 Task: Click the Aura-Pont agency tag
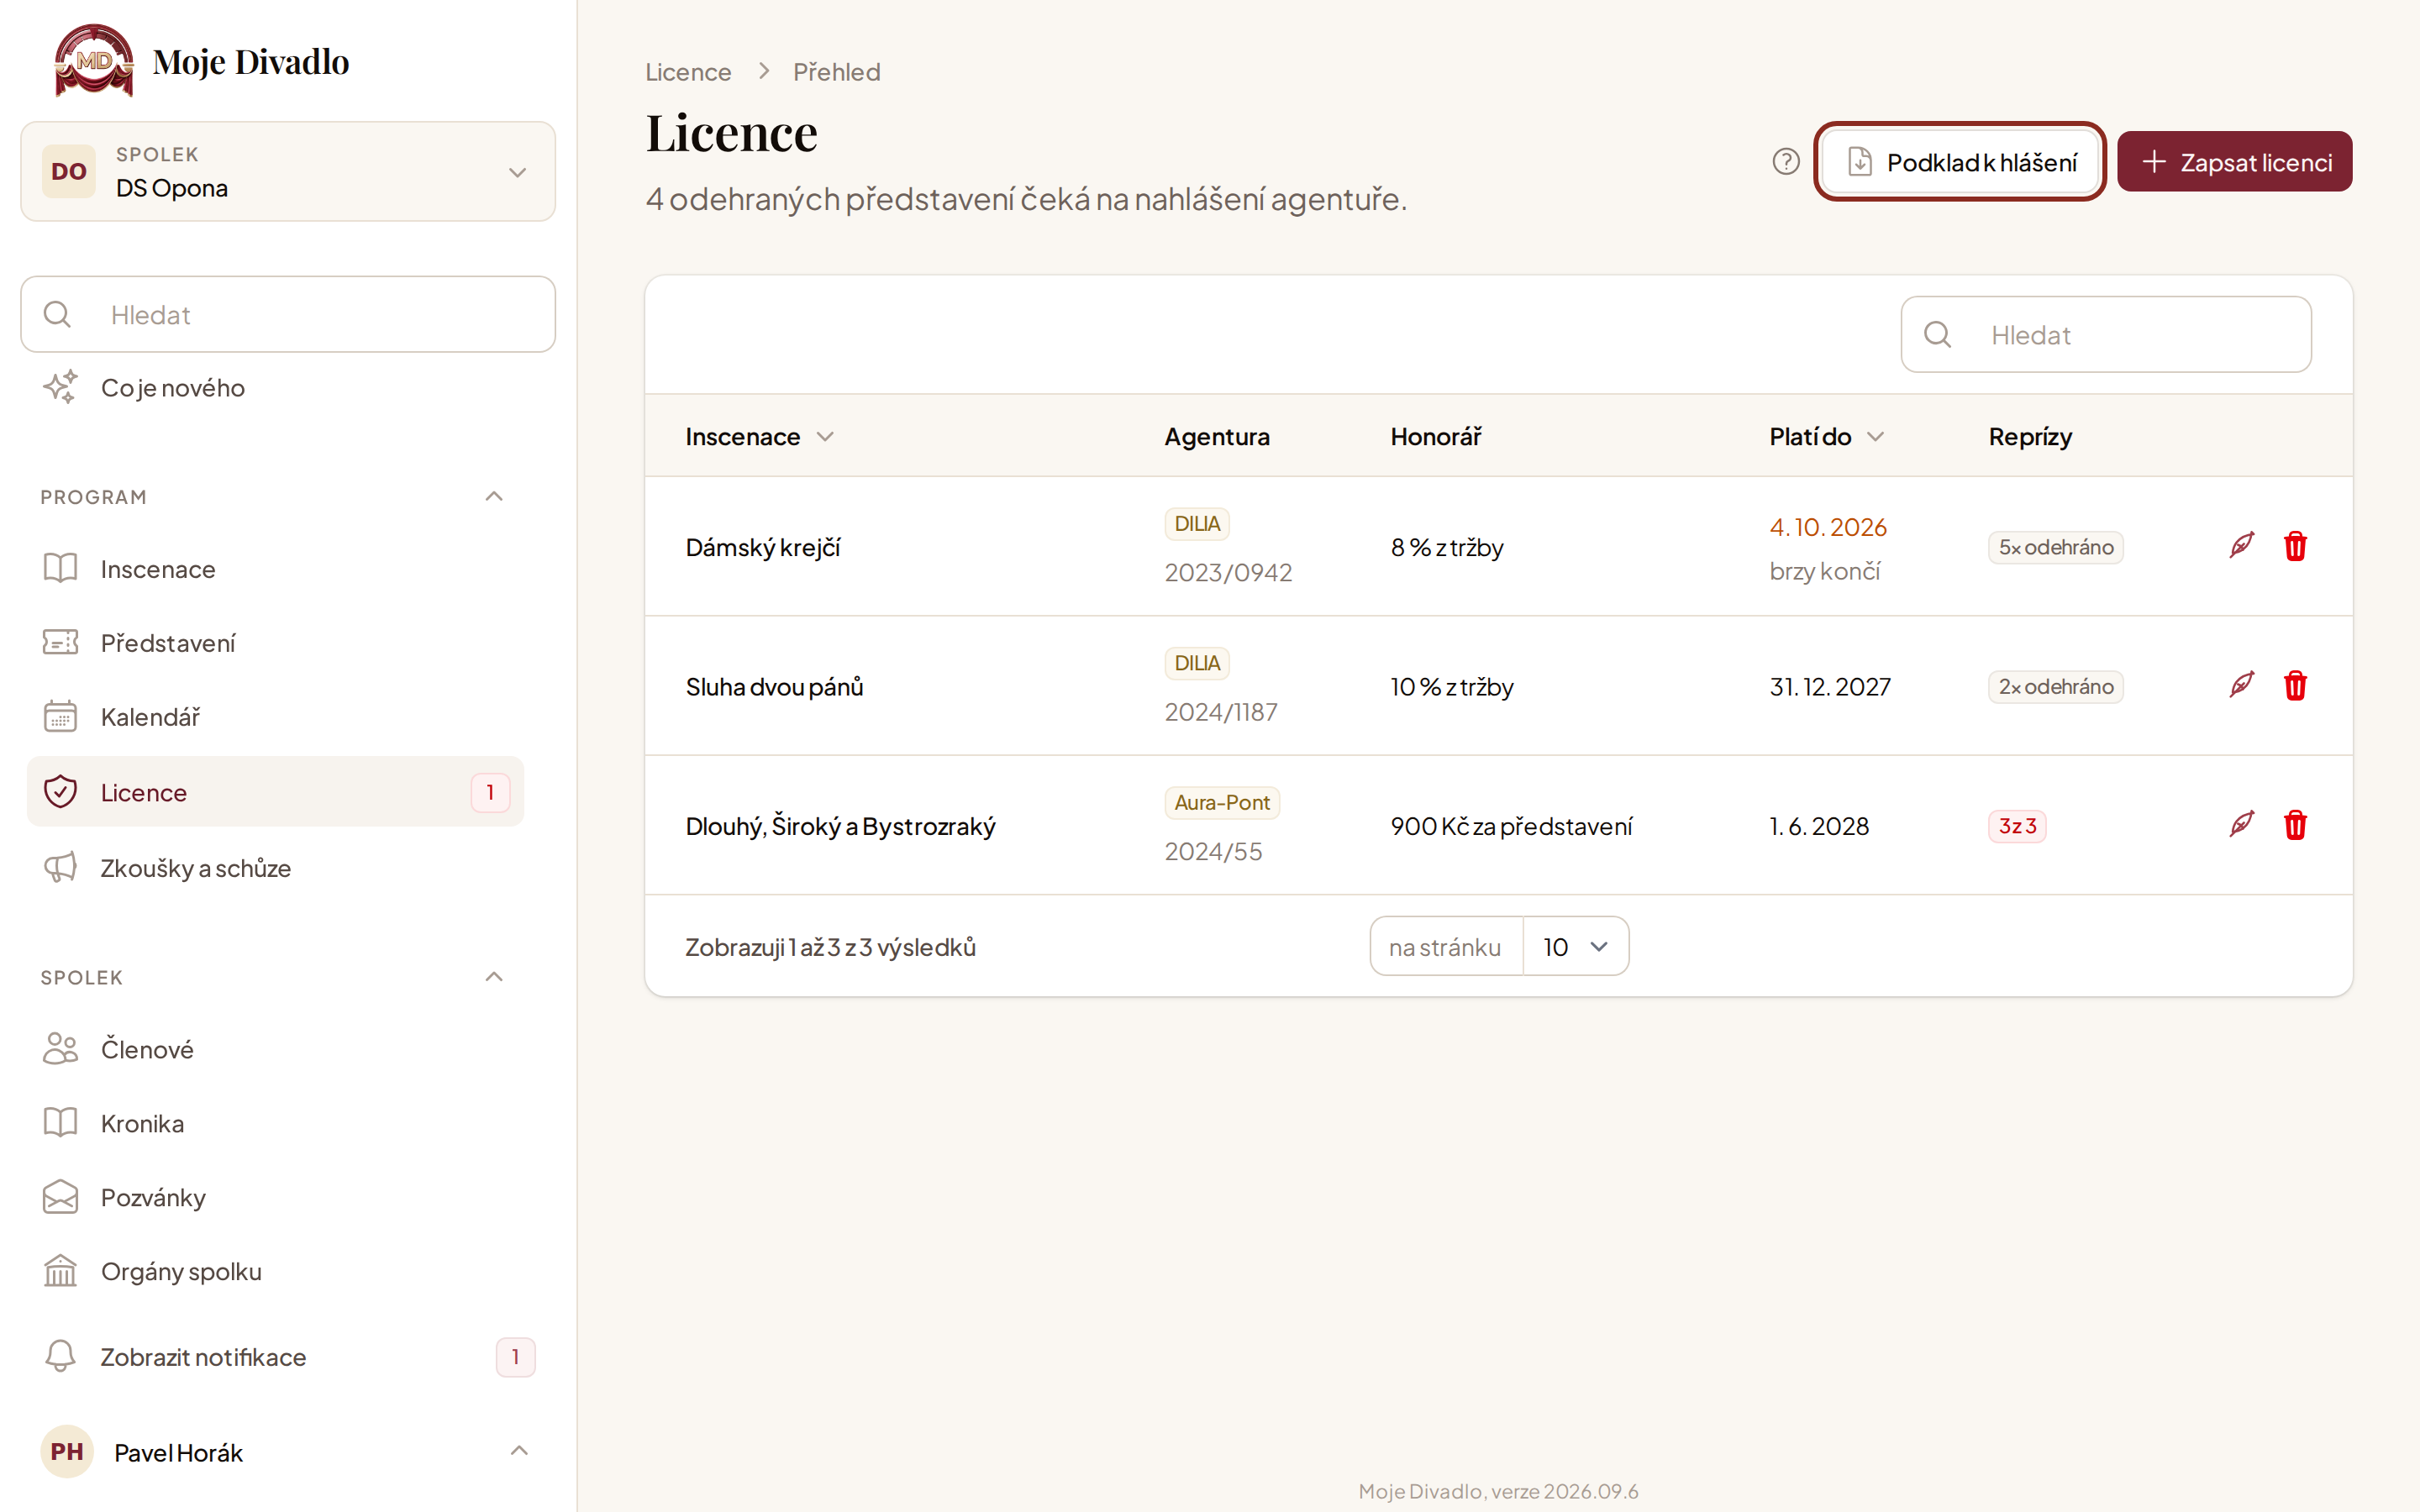point(1221,802)
